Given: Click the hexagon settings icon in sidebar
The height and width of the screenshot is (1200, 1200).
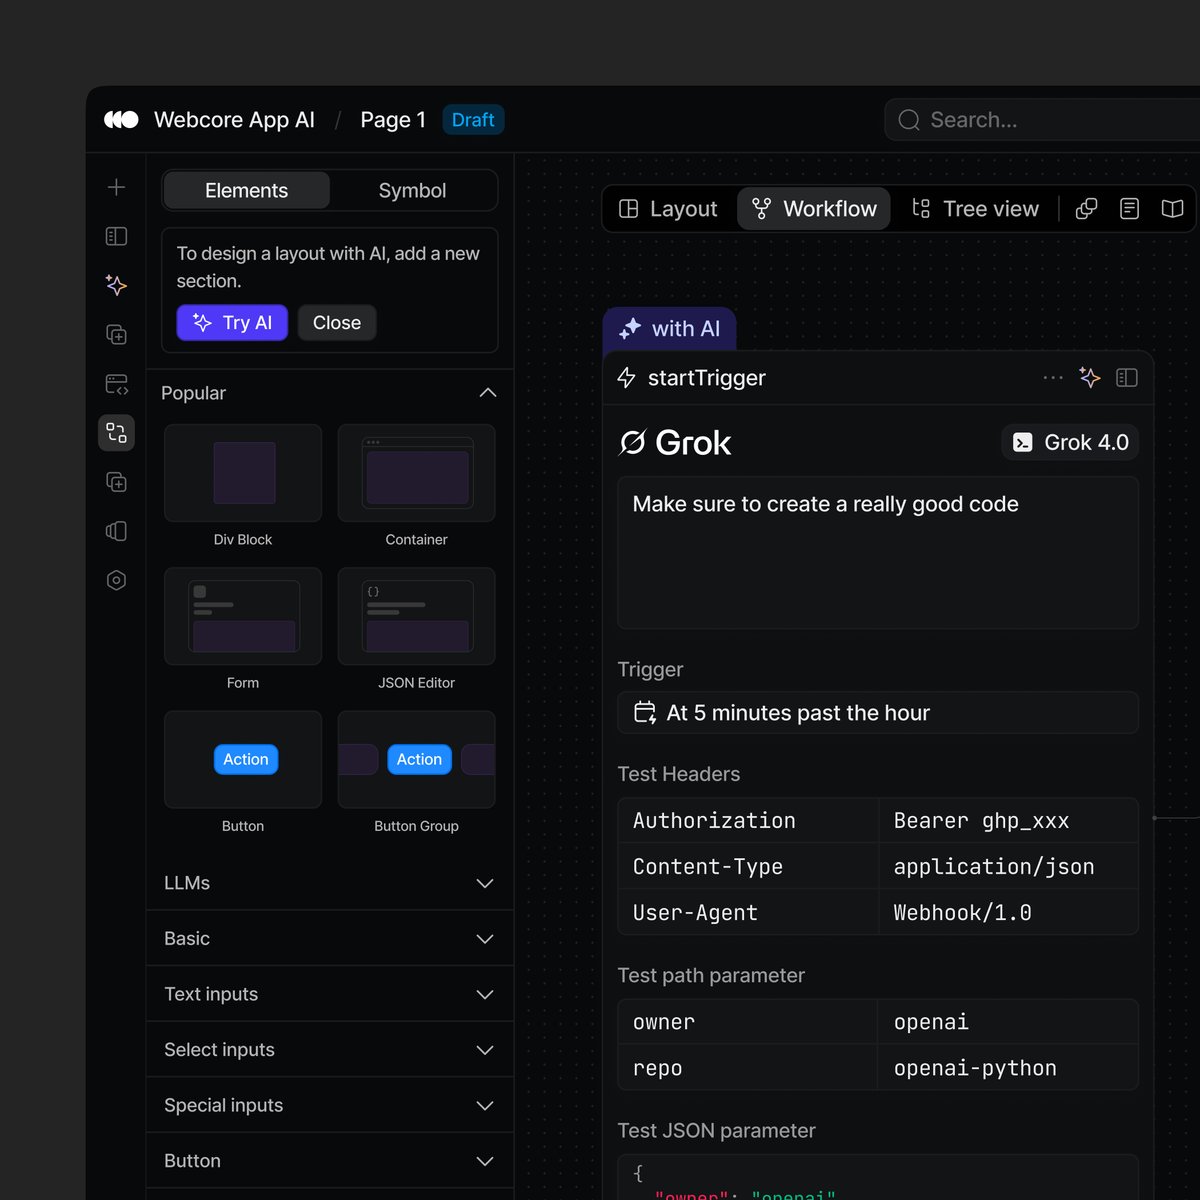Looking at the screenshot, I should point(116,580).
